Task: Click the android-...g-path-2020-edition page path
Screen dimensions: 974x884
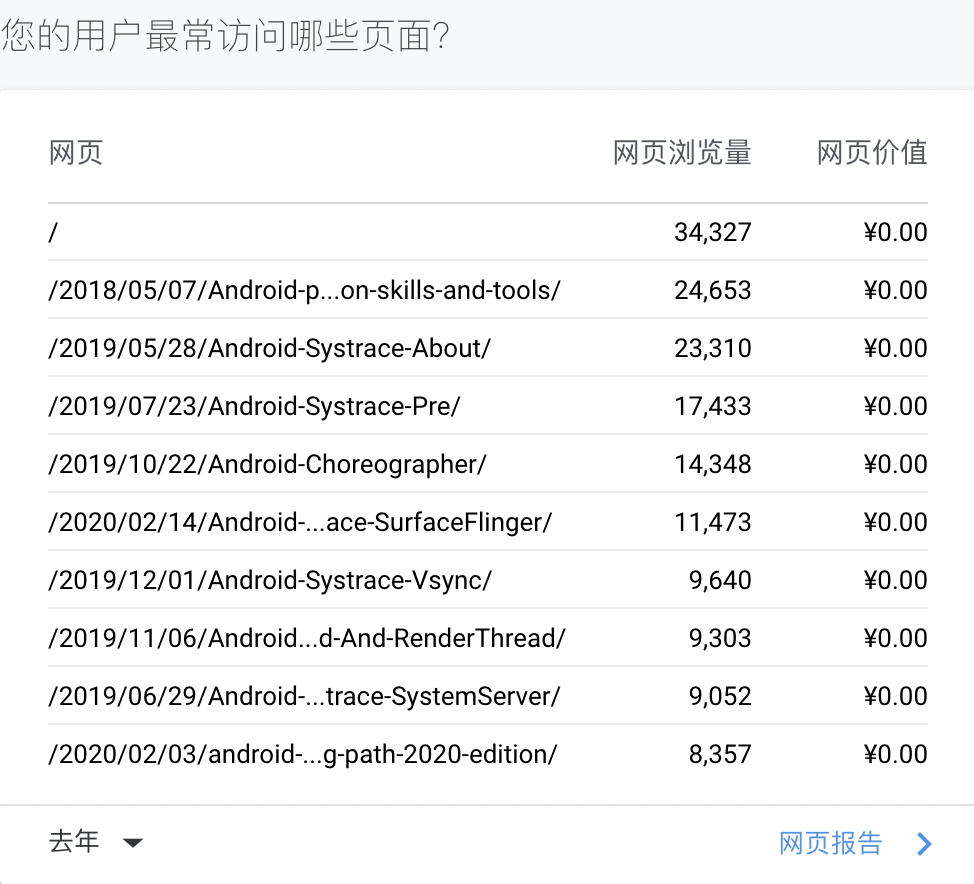Action: click(x=302, y=754)
